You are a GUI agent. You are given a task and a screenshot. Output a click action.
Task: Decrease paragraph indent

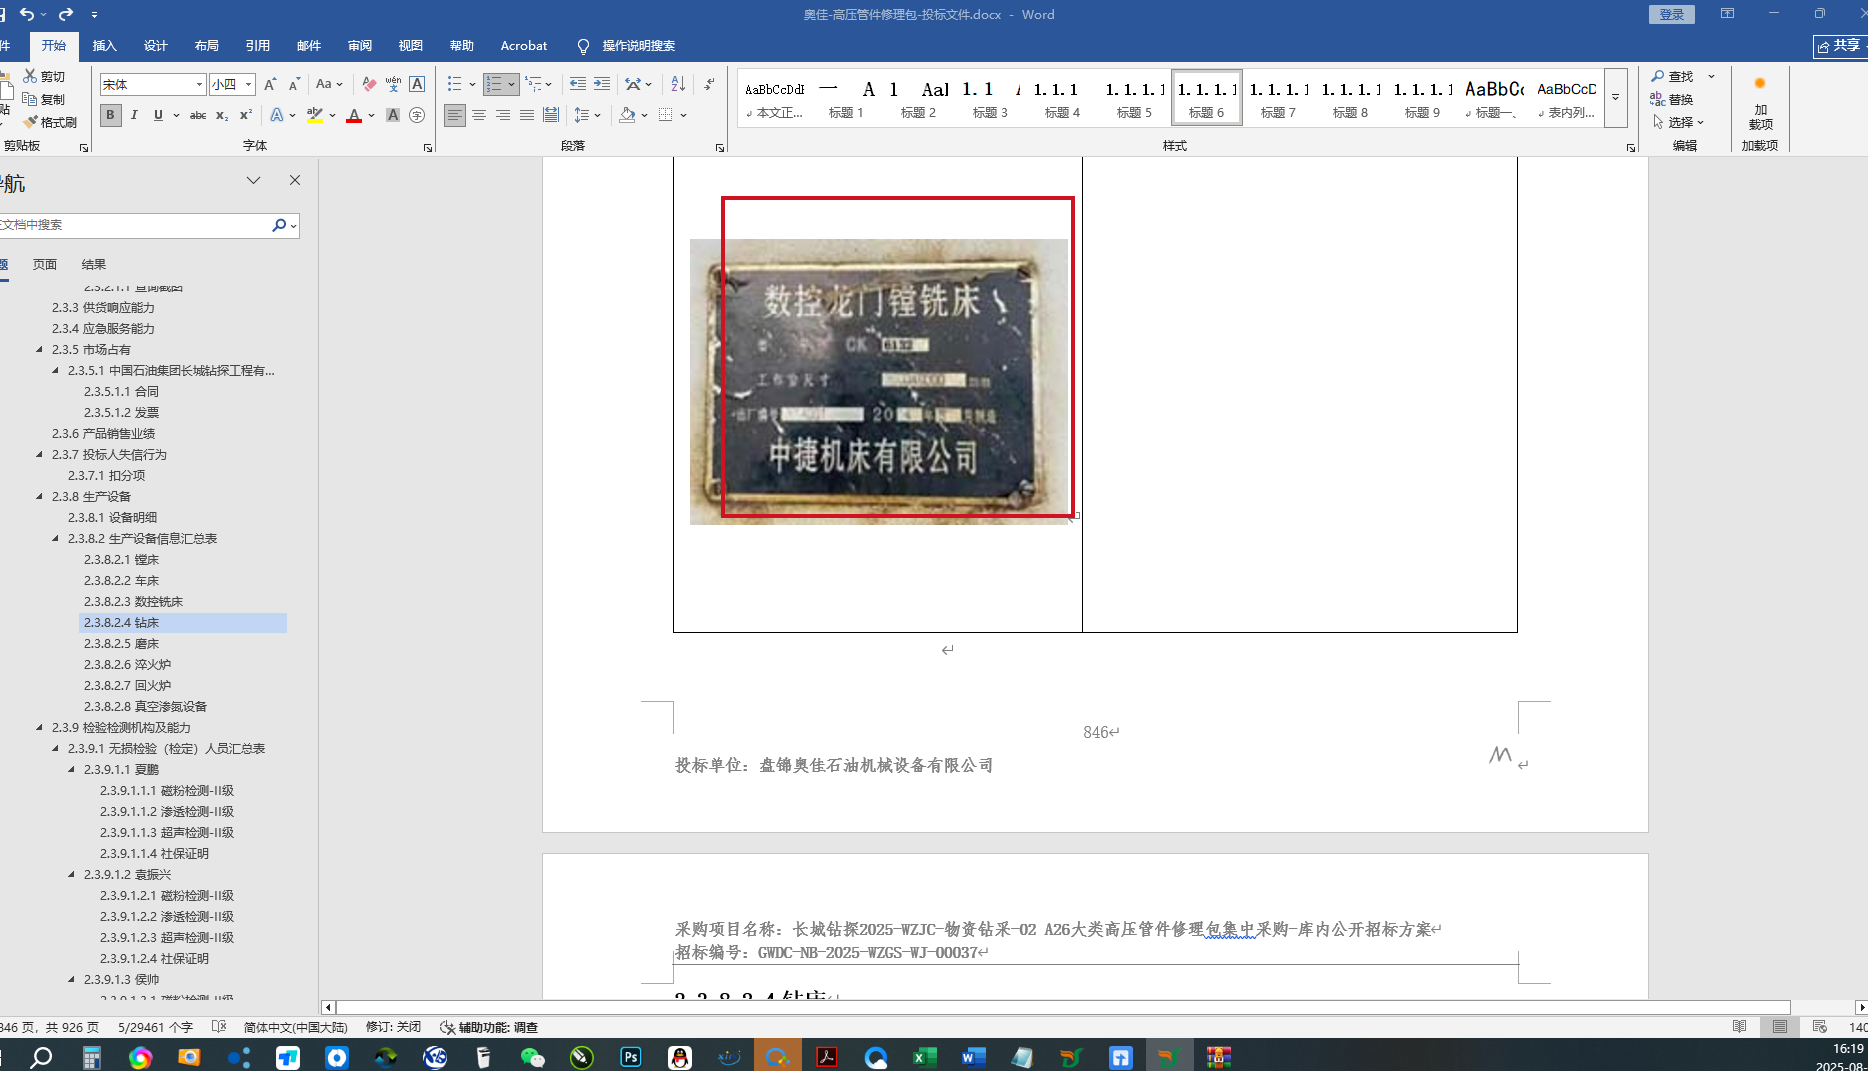[577, 84]
